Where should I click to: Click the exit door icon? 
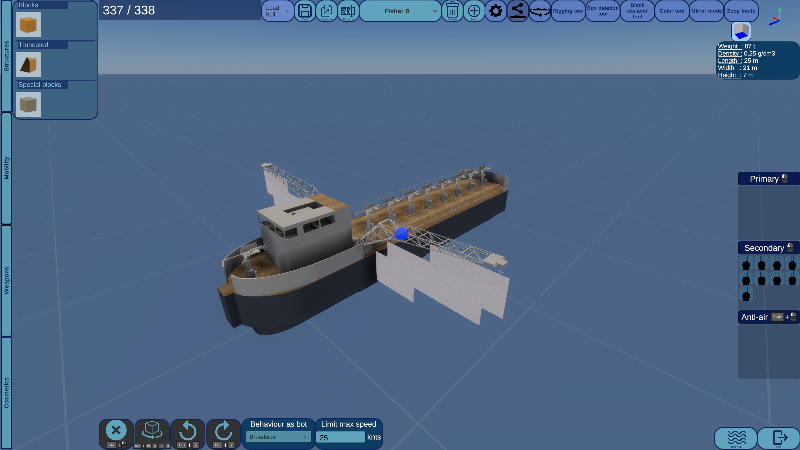779,438
